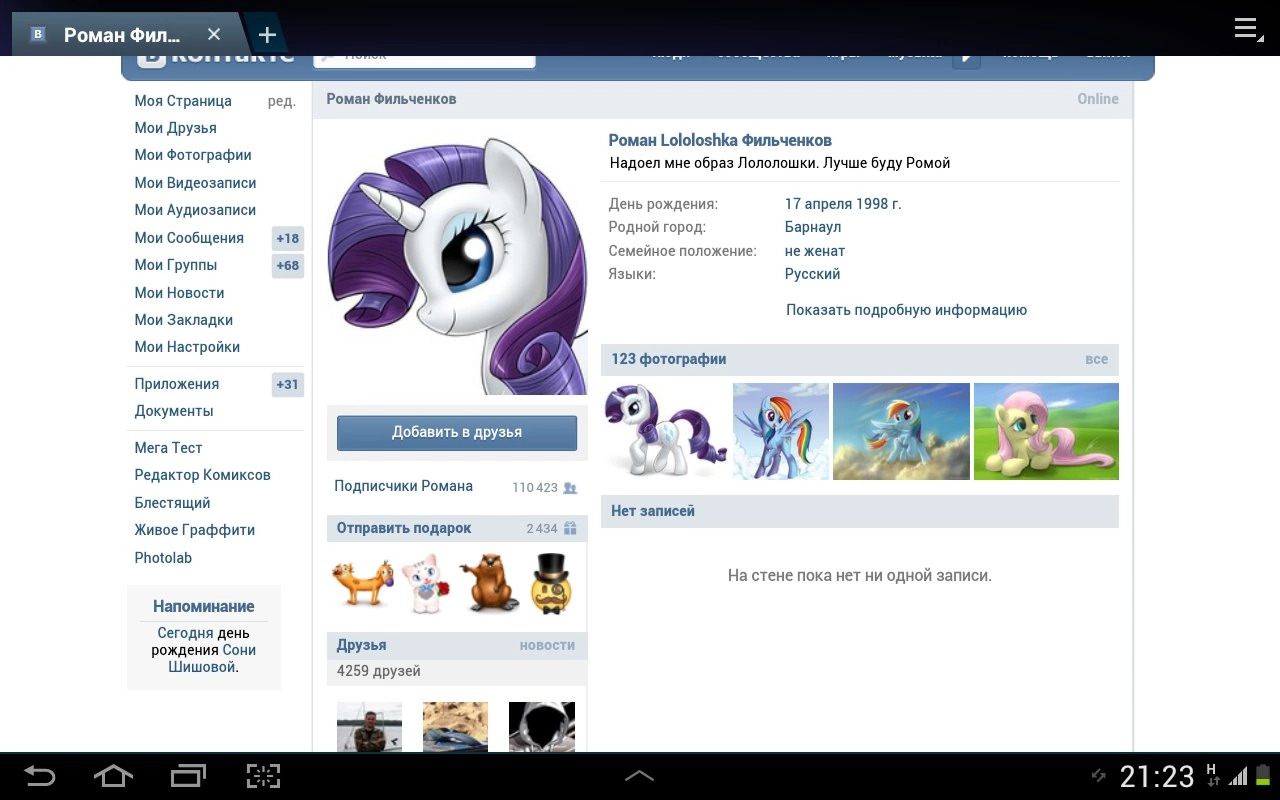Open Мои Настройки
1280x800 pixels.
(188, 347)
